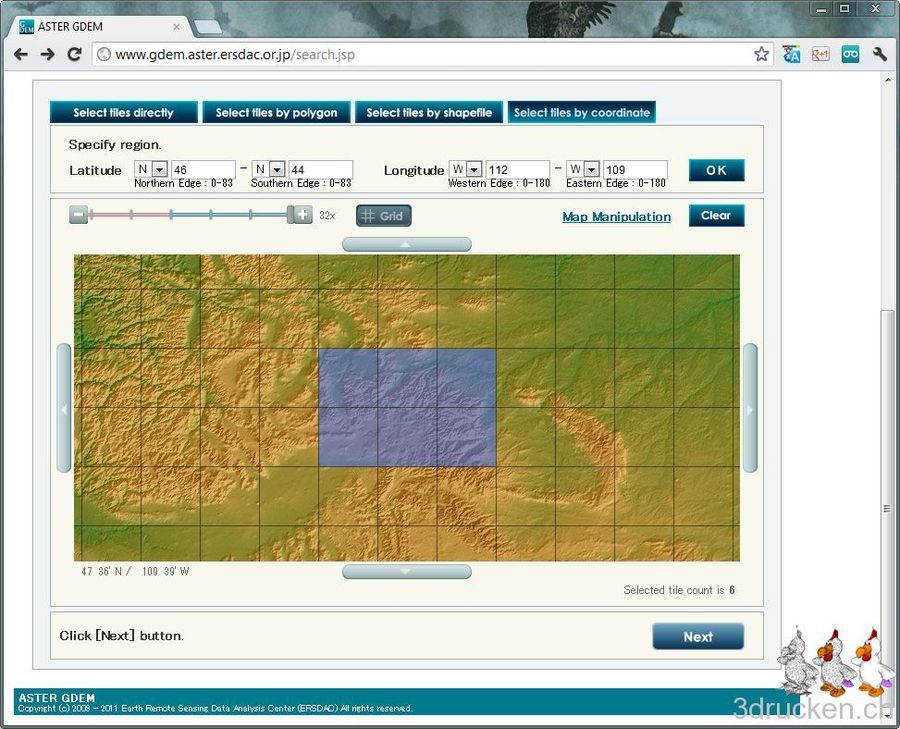Screen dimensions: 900x729
Task: Open the translate extension icon
Action: (x=792, y=55)
